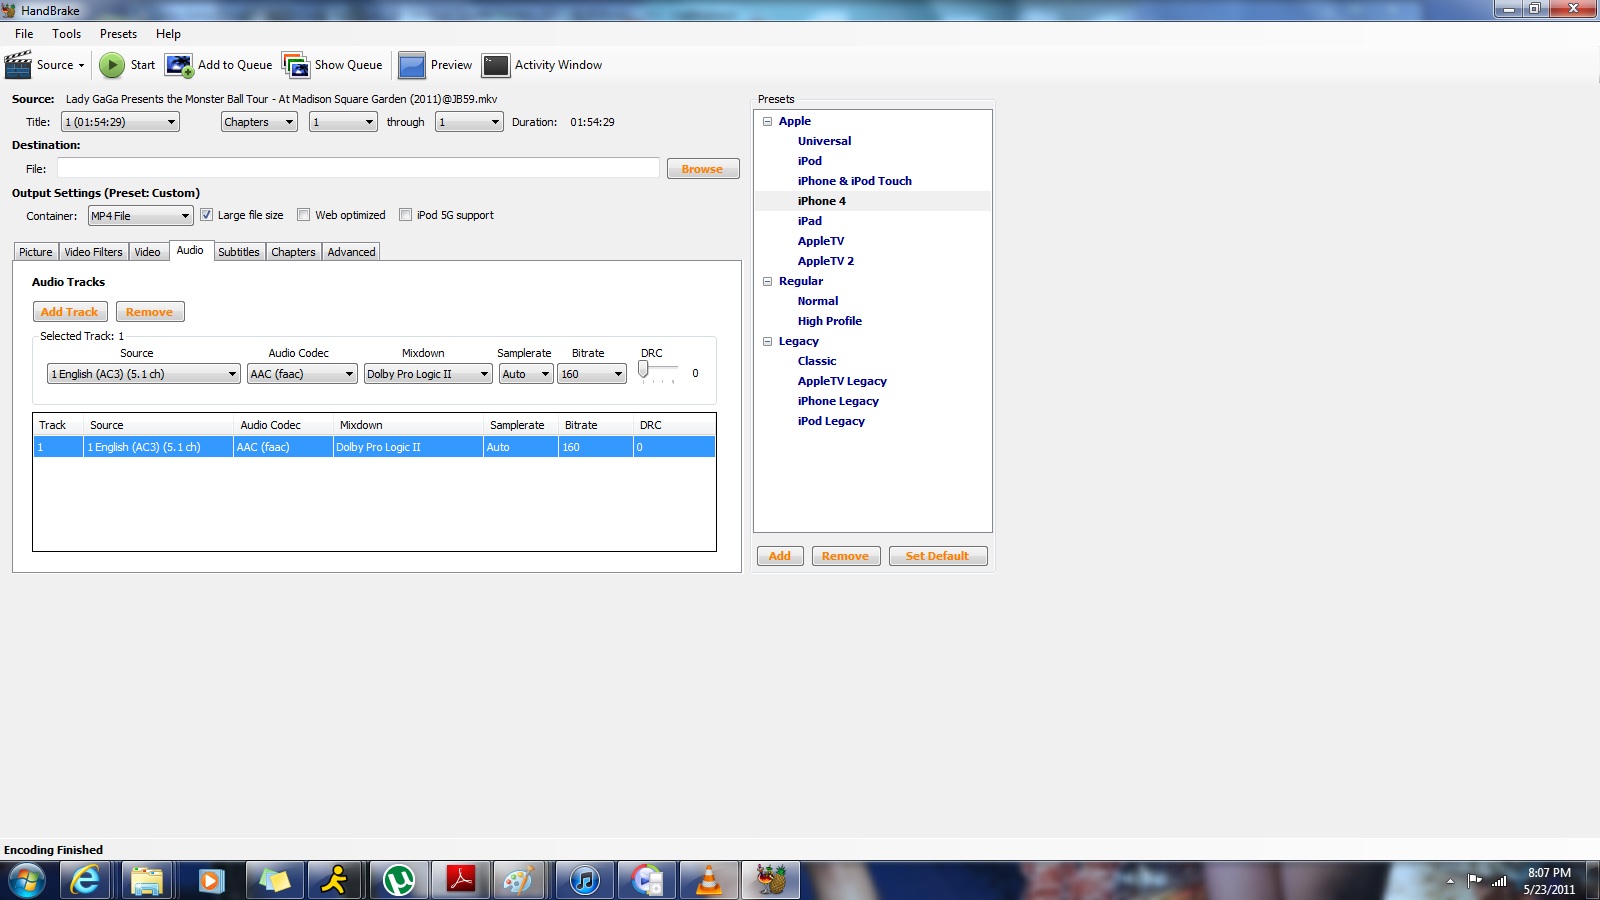Open the Samplerate dropdown
1600x900 pixels.
[x=526, y=374]
